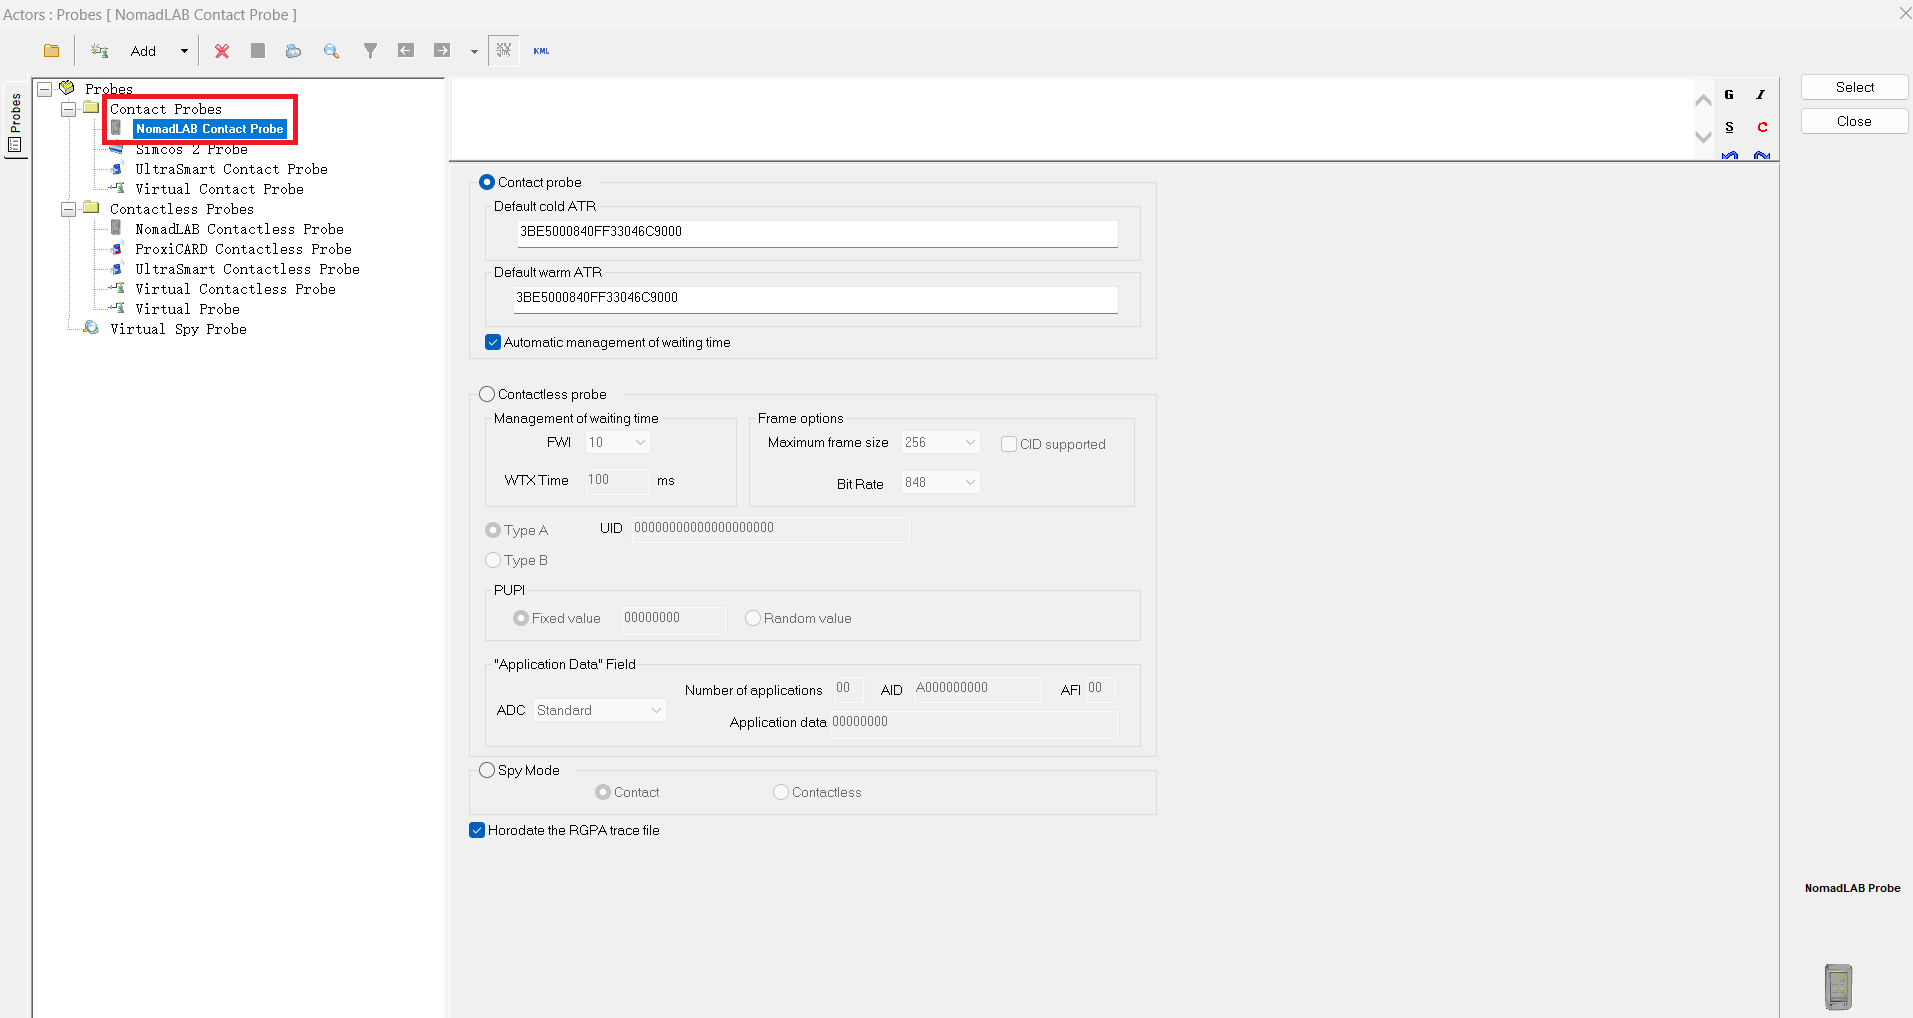Click the bold G formatting icon

[1729, 95]
